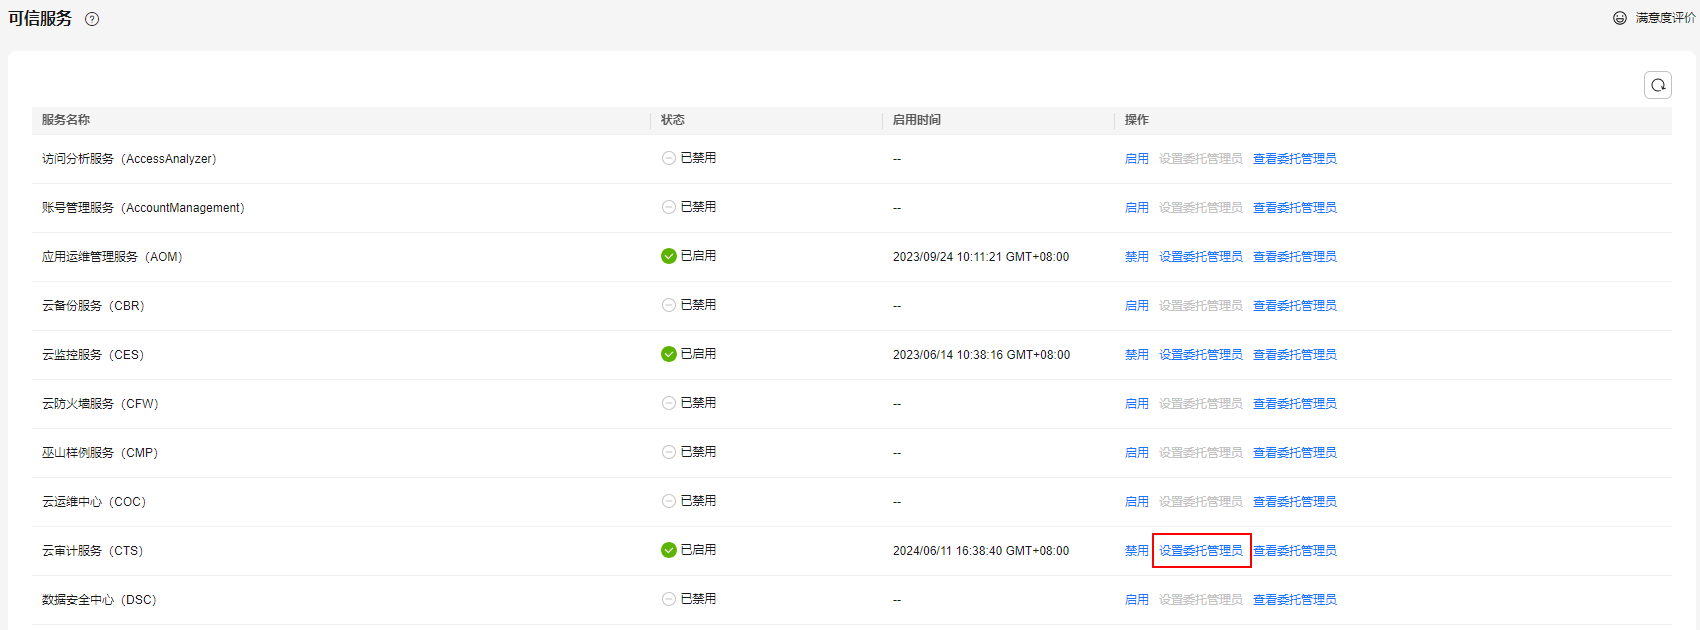1700x630 pixels.
Task: Open 查看委托管理员 for CMP service
Action: click(x=1294, y=453)
